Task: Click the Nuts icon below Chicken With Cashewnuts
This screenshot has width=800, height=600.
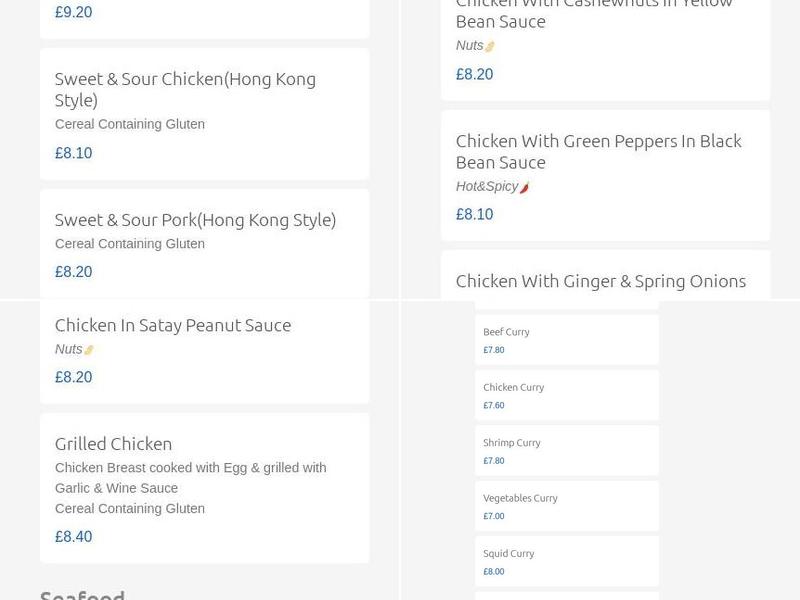Action: click(487, 44)
